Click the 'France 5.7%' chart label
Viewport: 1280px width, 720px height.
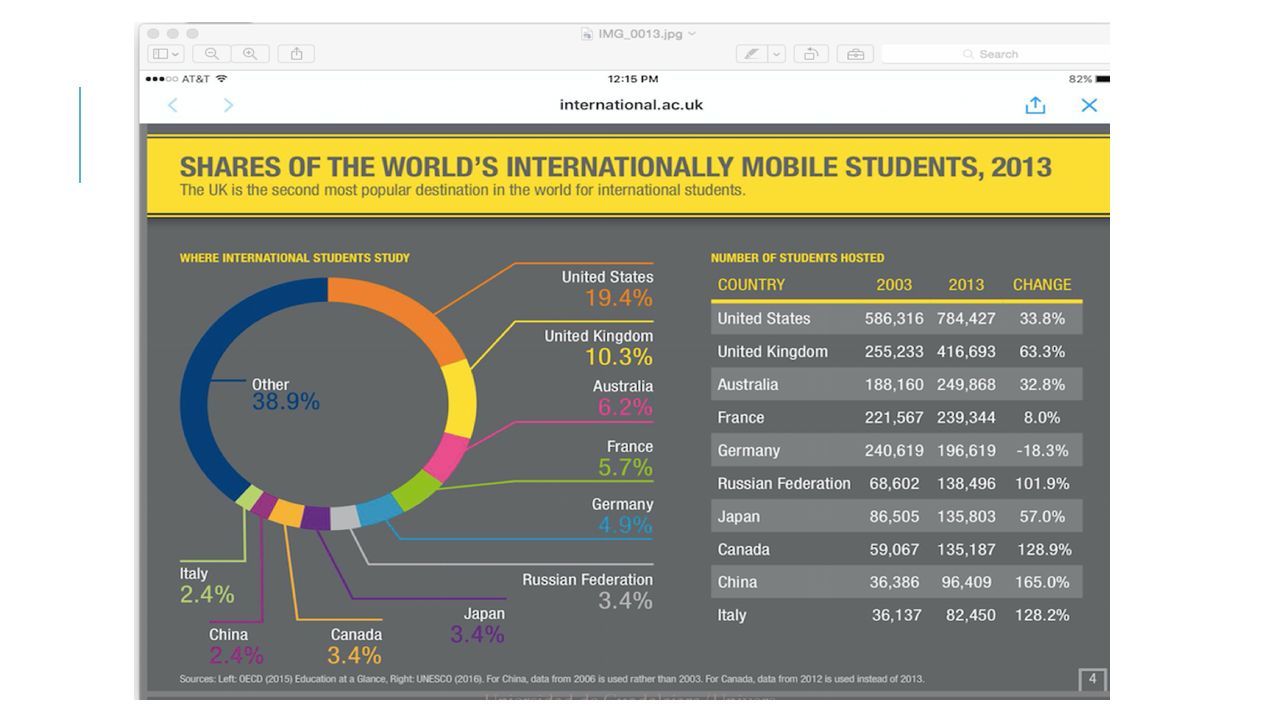click(626, 457)
